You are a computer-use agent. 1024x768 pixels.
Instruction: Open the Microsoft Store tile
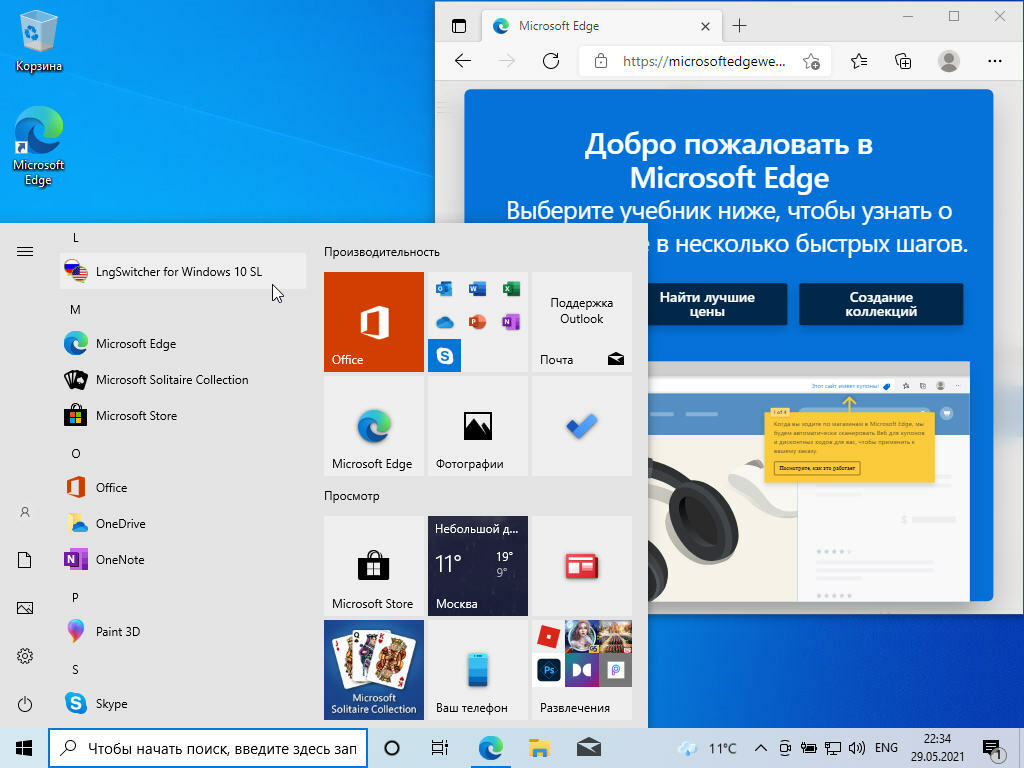click(x=374, y=566)
